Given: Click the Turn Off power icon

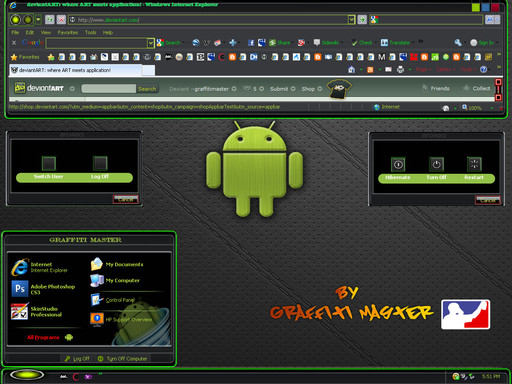Looking at the screenshot, I should pos(436,164).
